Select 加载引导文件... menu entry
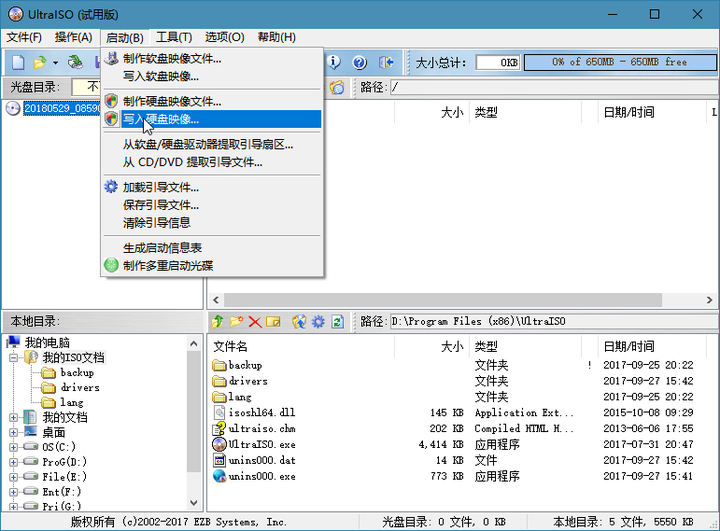 point(212,187)
